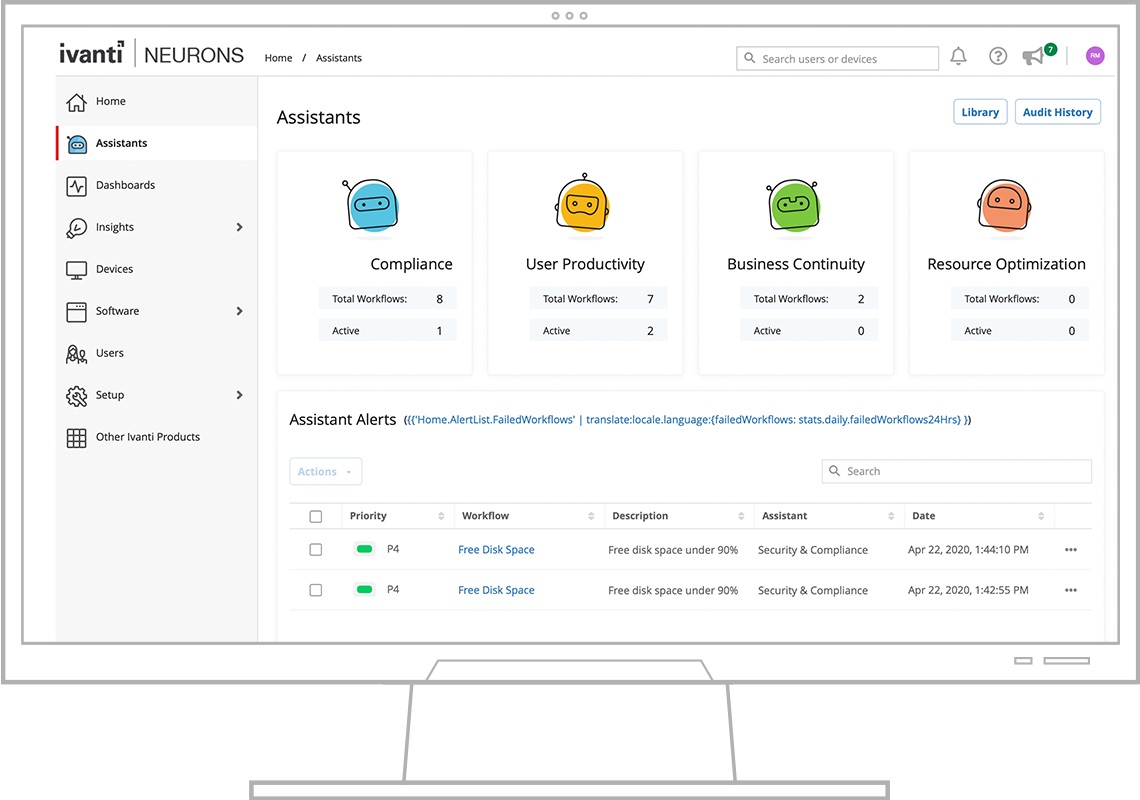1140x800 pixels.
Task: Open the Actions dropdown
Action: click(325, 472)
